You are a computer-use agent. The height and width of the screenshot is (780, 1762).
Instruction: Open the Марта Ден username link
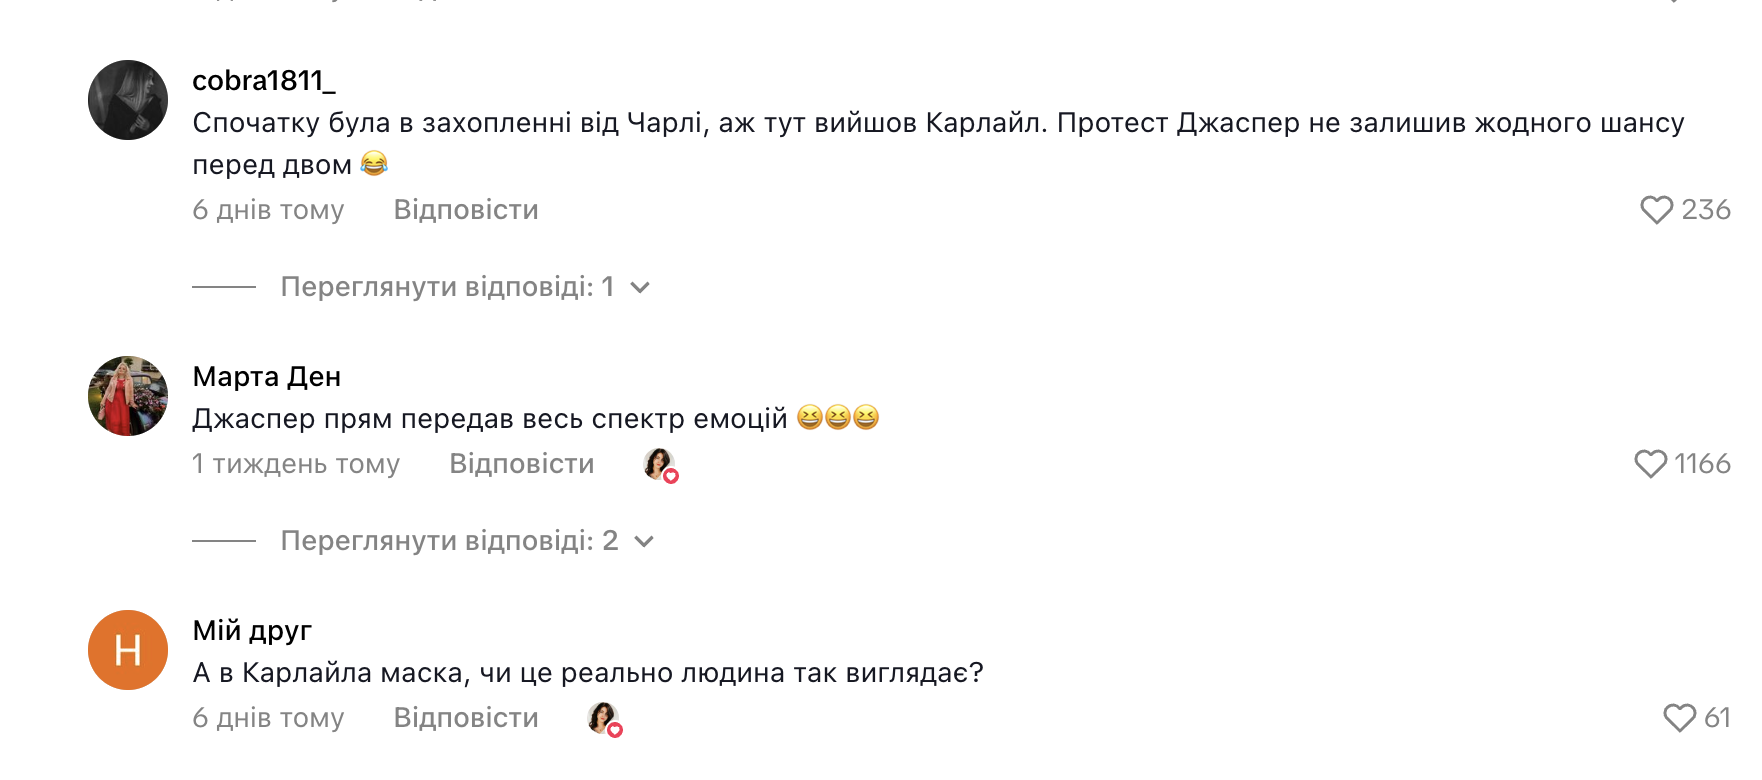point(267,376)
